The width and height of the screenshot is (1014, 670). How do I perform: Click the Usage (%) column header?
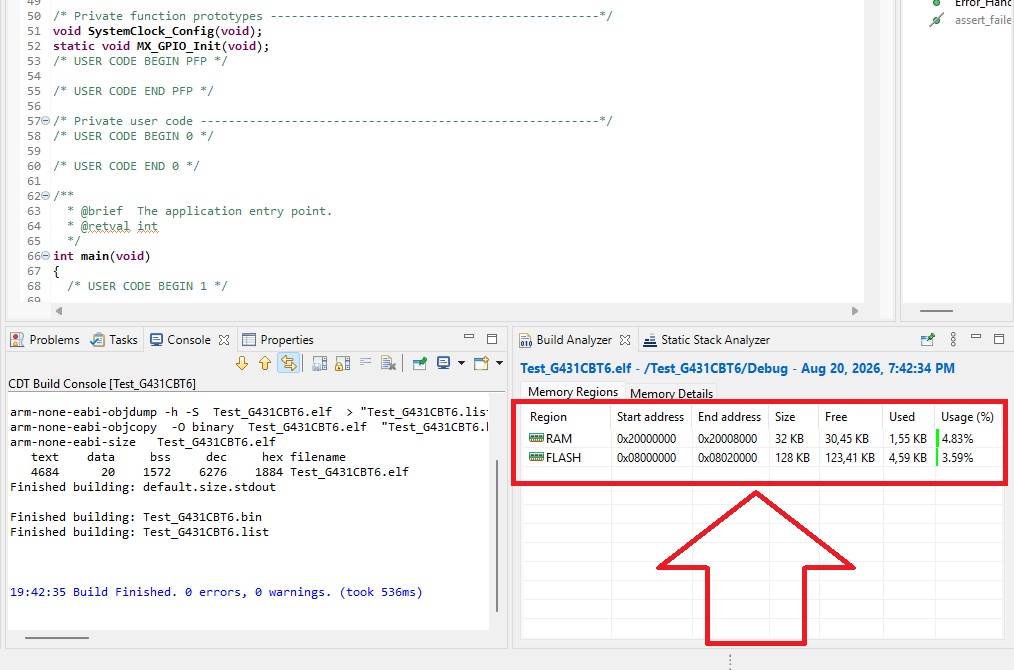[x=967, y=417]
